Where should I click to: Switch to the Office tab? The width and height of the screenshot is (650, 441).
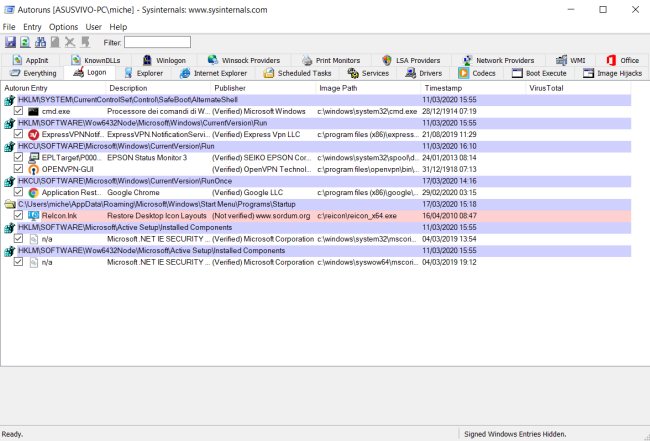click(623, 61)
